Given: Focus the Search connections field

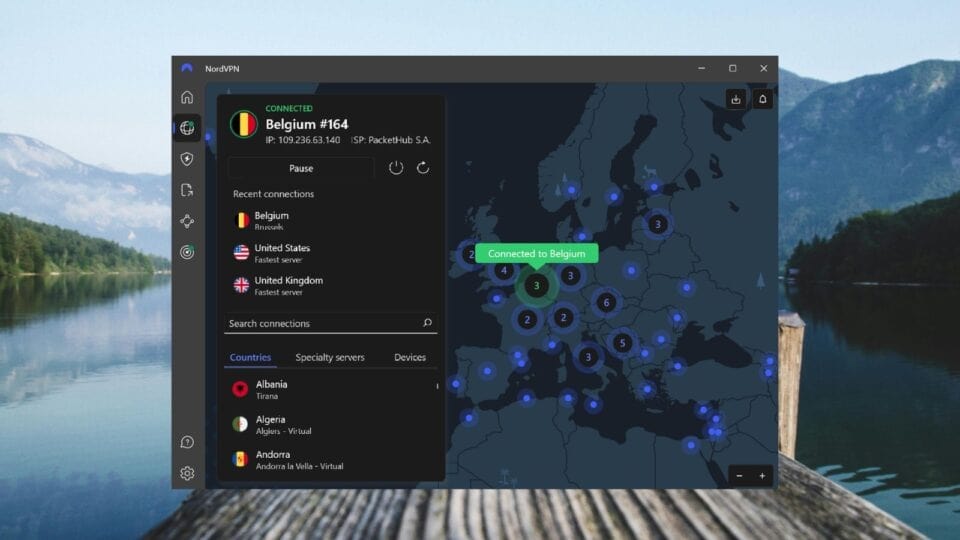Looking at the screenshot, I should click(x=331, y=323).
